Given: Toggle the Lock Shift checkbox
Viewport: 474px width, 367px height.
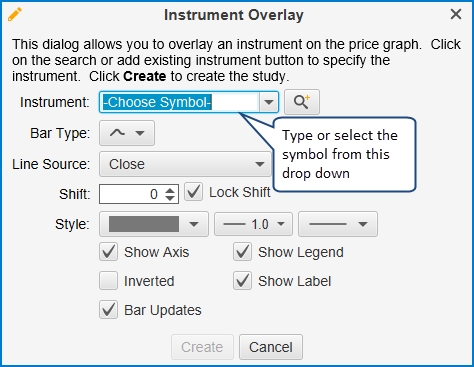Looking at the screenshot, I should point(194,192).
